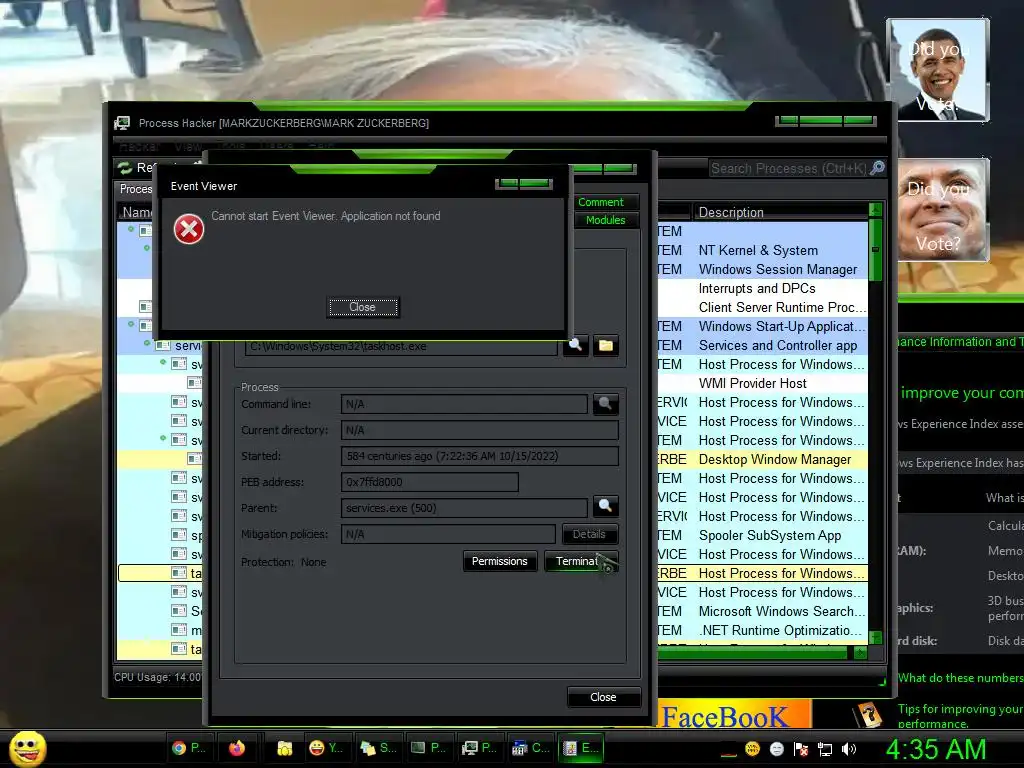
Task: Open the folder icon on the taskbar
Action: tap(284, 748)
